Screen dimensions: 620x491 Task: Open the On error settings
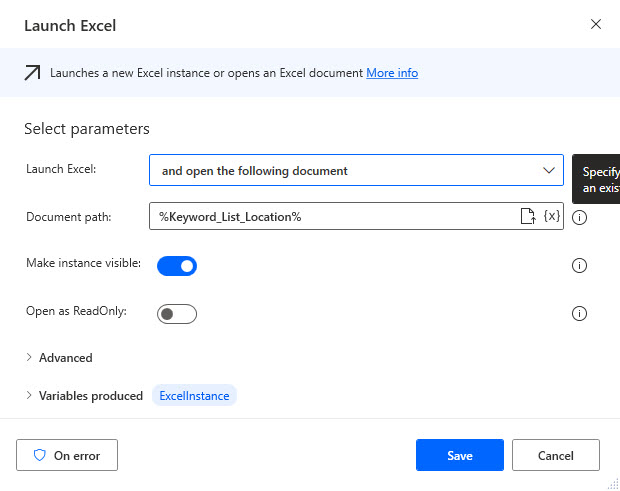click(67, 455)
